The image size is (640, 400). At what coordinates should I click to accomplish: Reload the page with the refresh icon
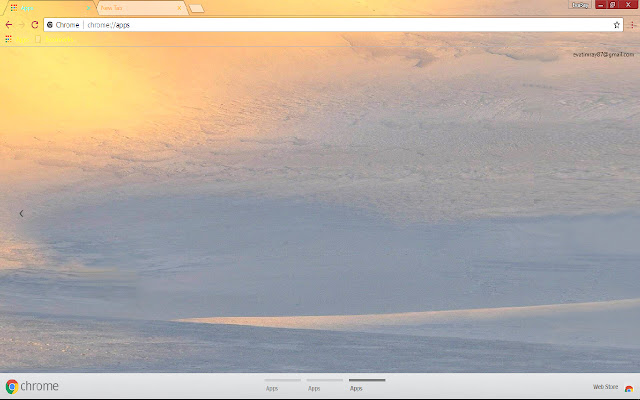(x=35, y=25)
